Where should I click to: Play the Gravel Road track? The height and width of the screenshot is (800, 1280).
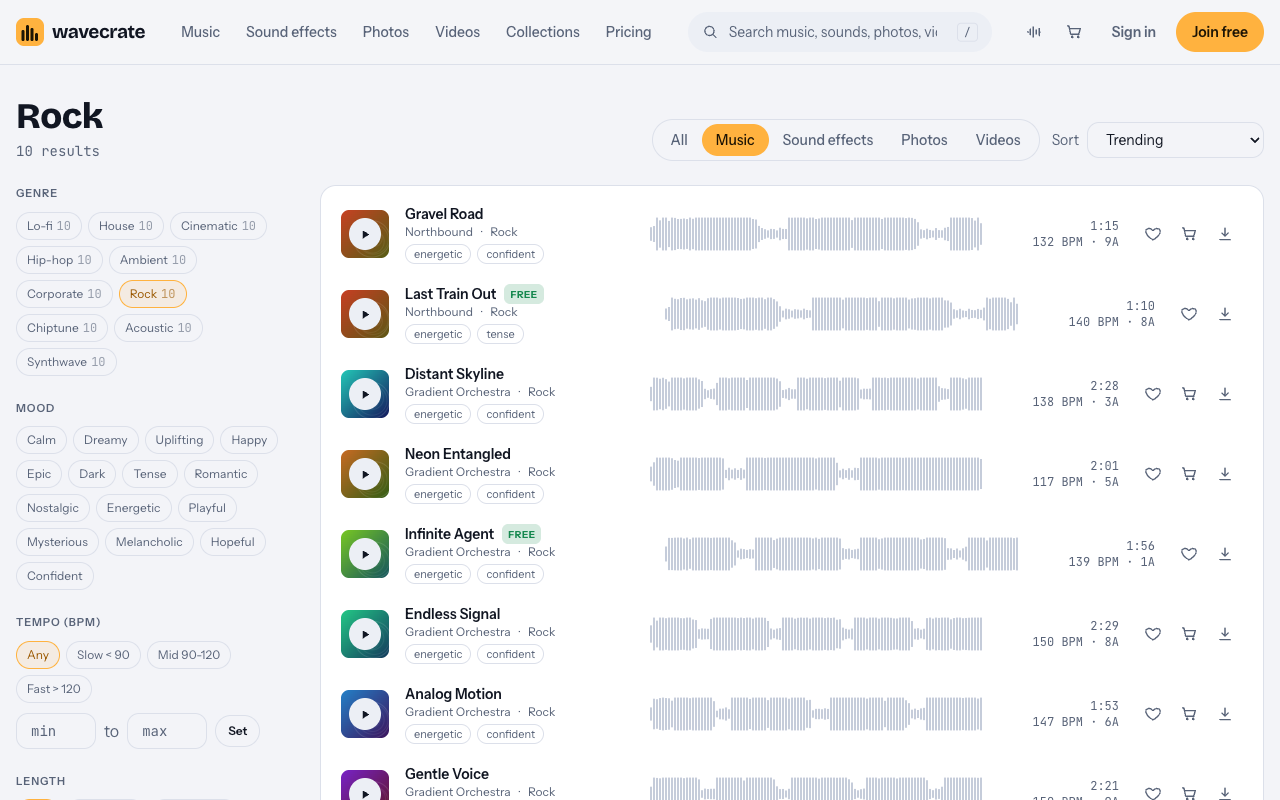pyautogui.click(x=365, y=234)
